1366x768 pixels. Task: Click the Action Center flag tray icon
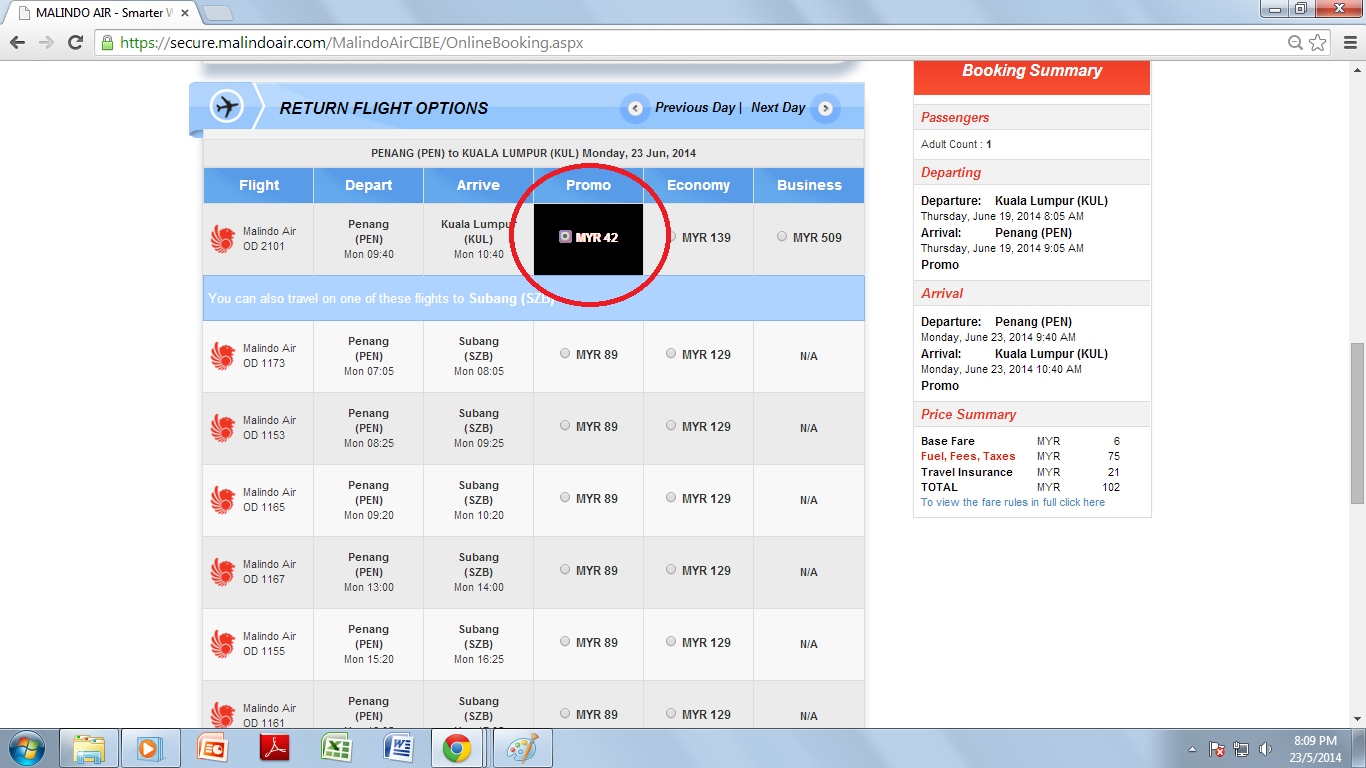click(x=1217, y=749)
